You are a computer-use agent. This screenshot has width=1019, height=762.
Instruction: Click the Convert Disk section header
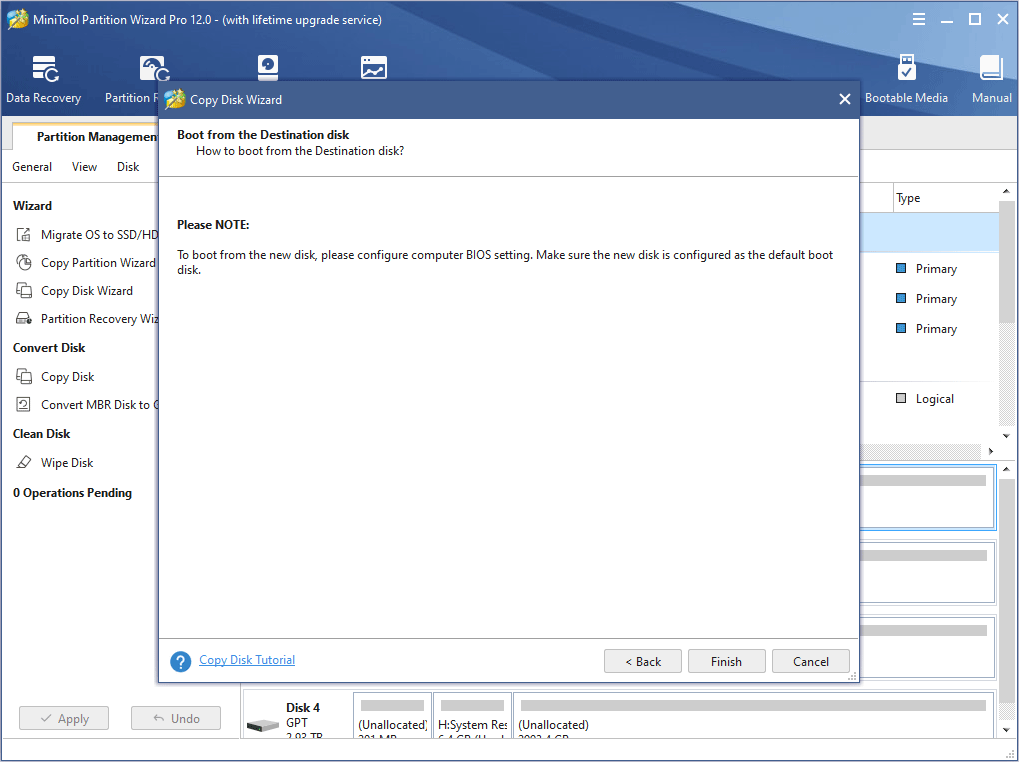(x=49, y=348)
